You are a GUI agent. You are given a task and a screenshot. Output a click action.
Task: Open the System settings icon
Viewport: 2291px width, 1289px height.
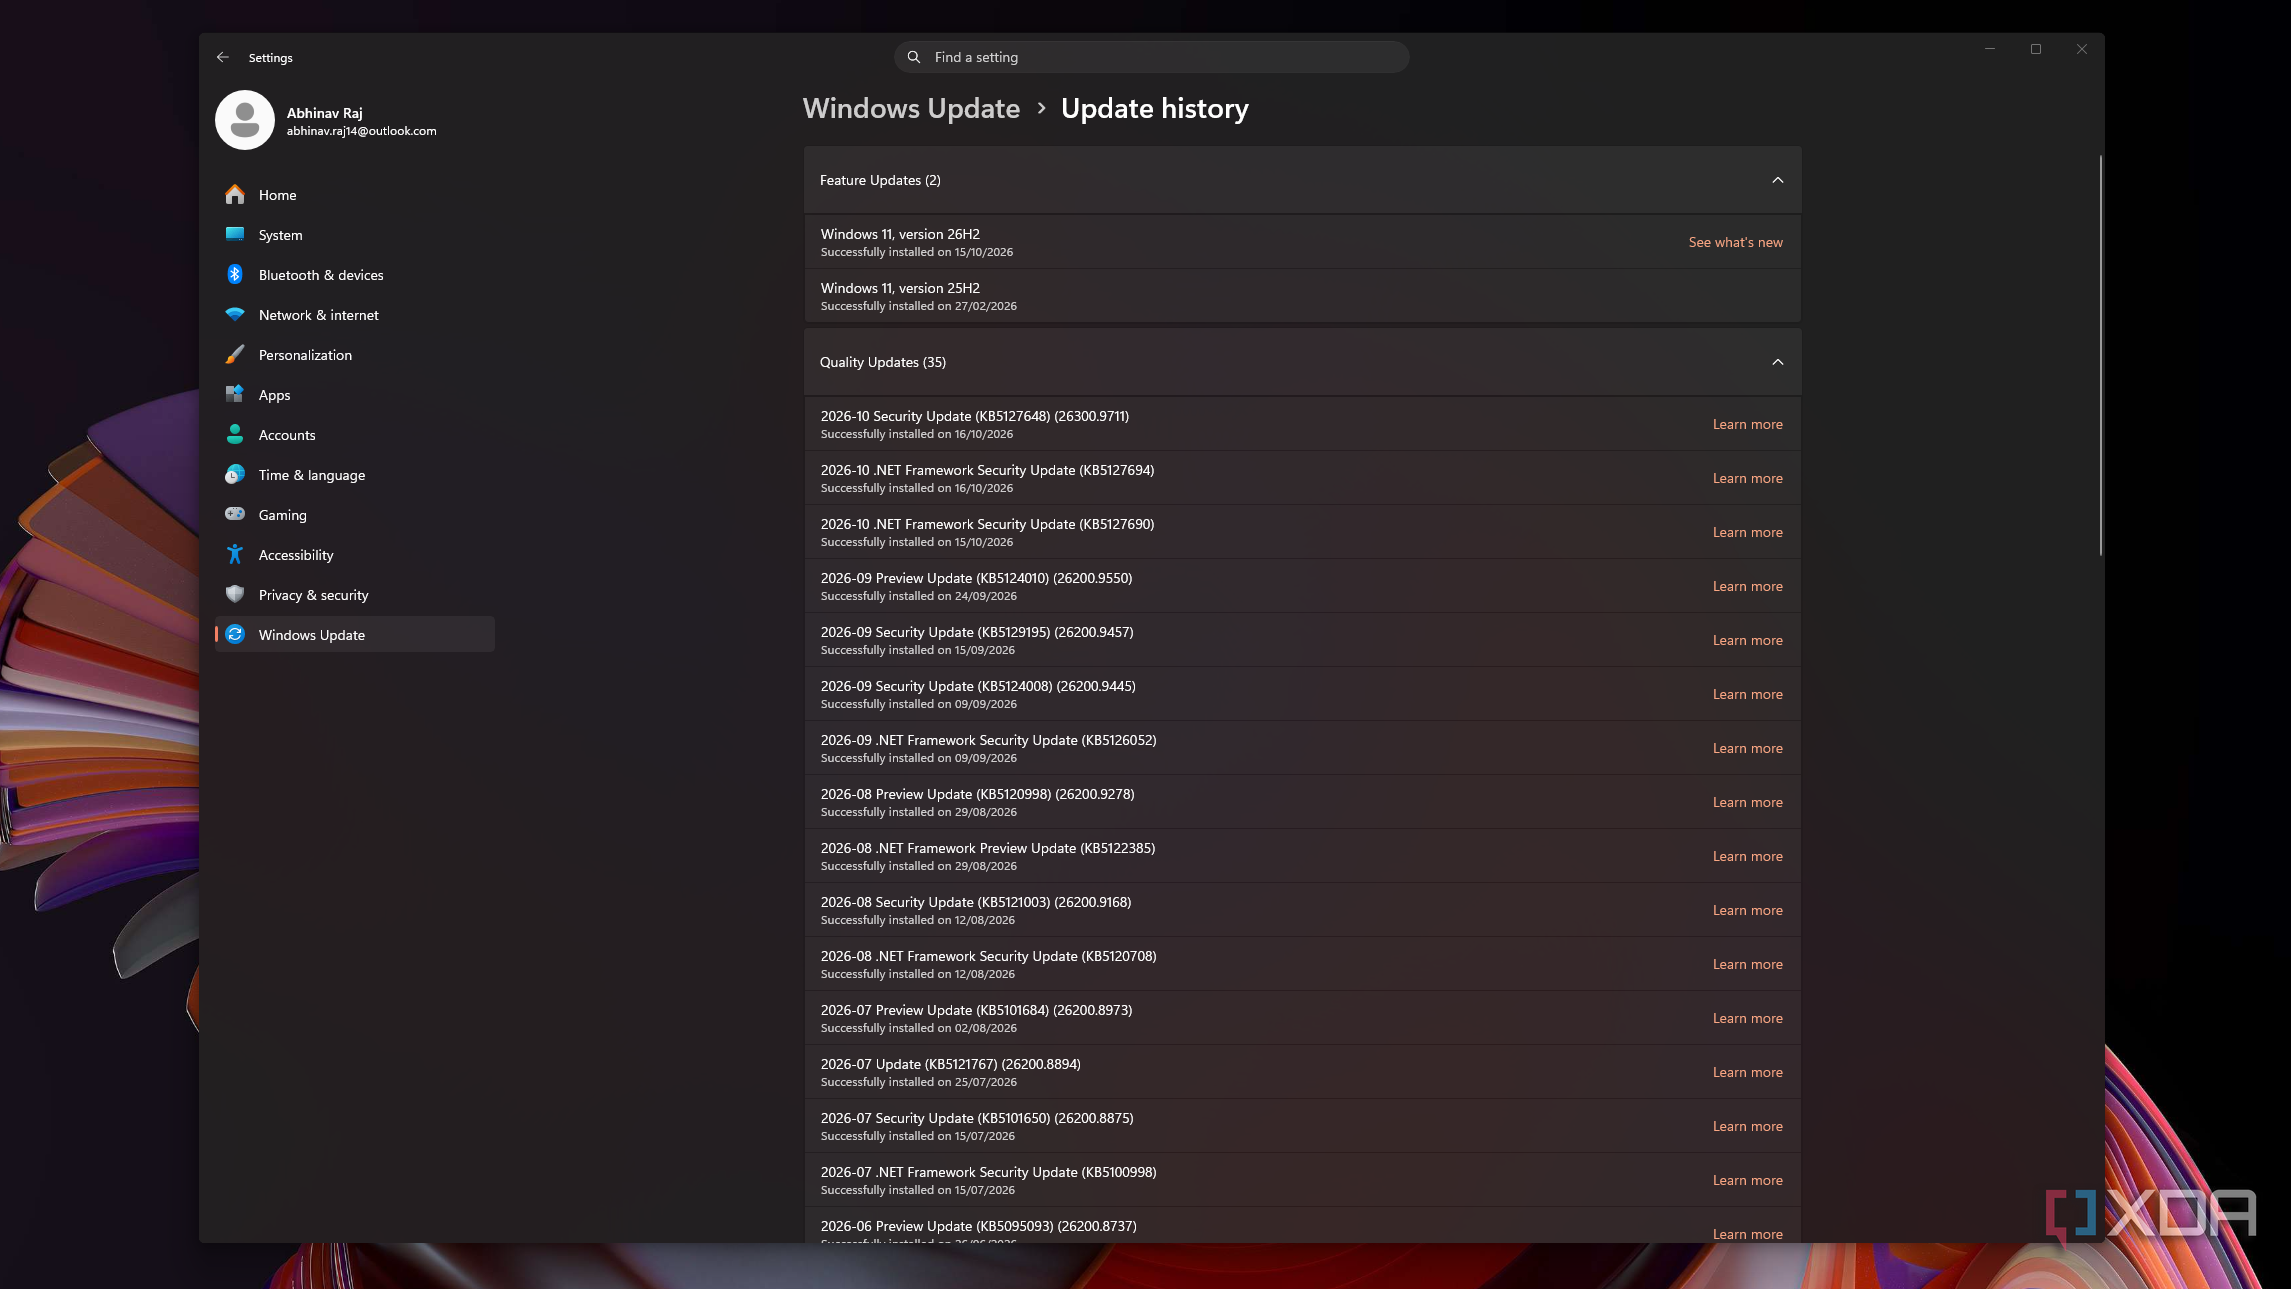[235, 235]
